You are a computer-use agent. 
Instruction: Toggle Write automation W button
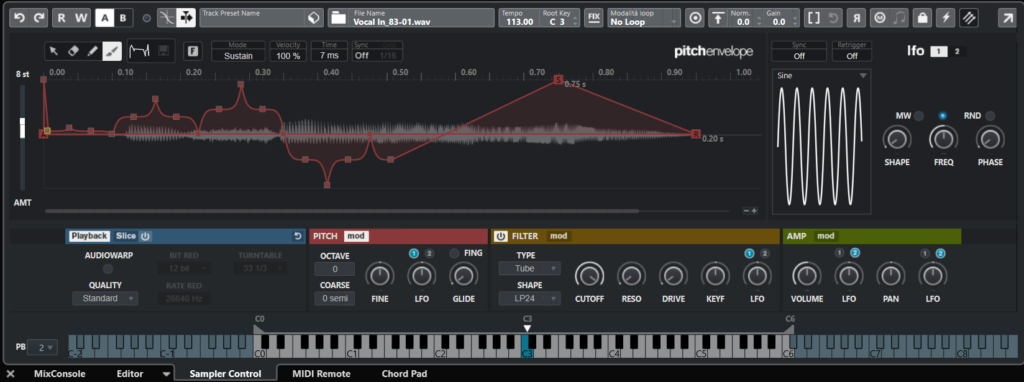80,18
